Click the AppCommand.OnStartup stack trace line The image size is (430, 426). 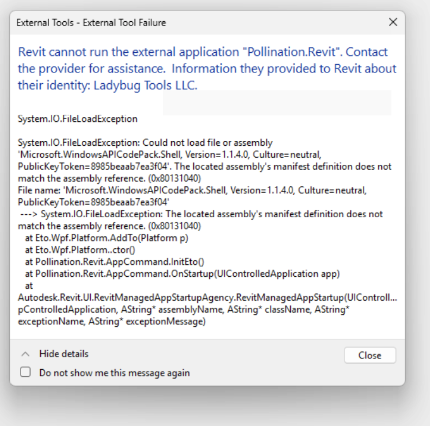pyautogui.click(x=182, y=274)
